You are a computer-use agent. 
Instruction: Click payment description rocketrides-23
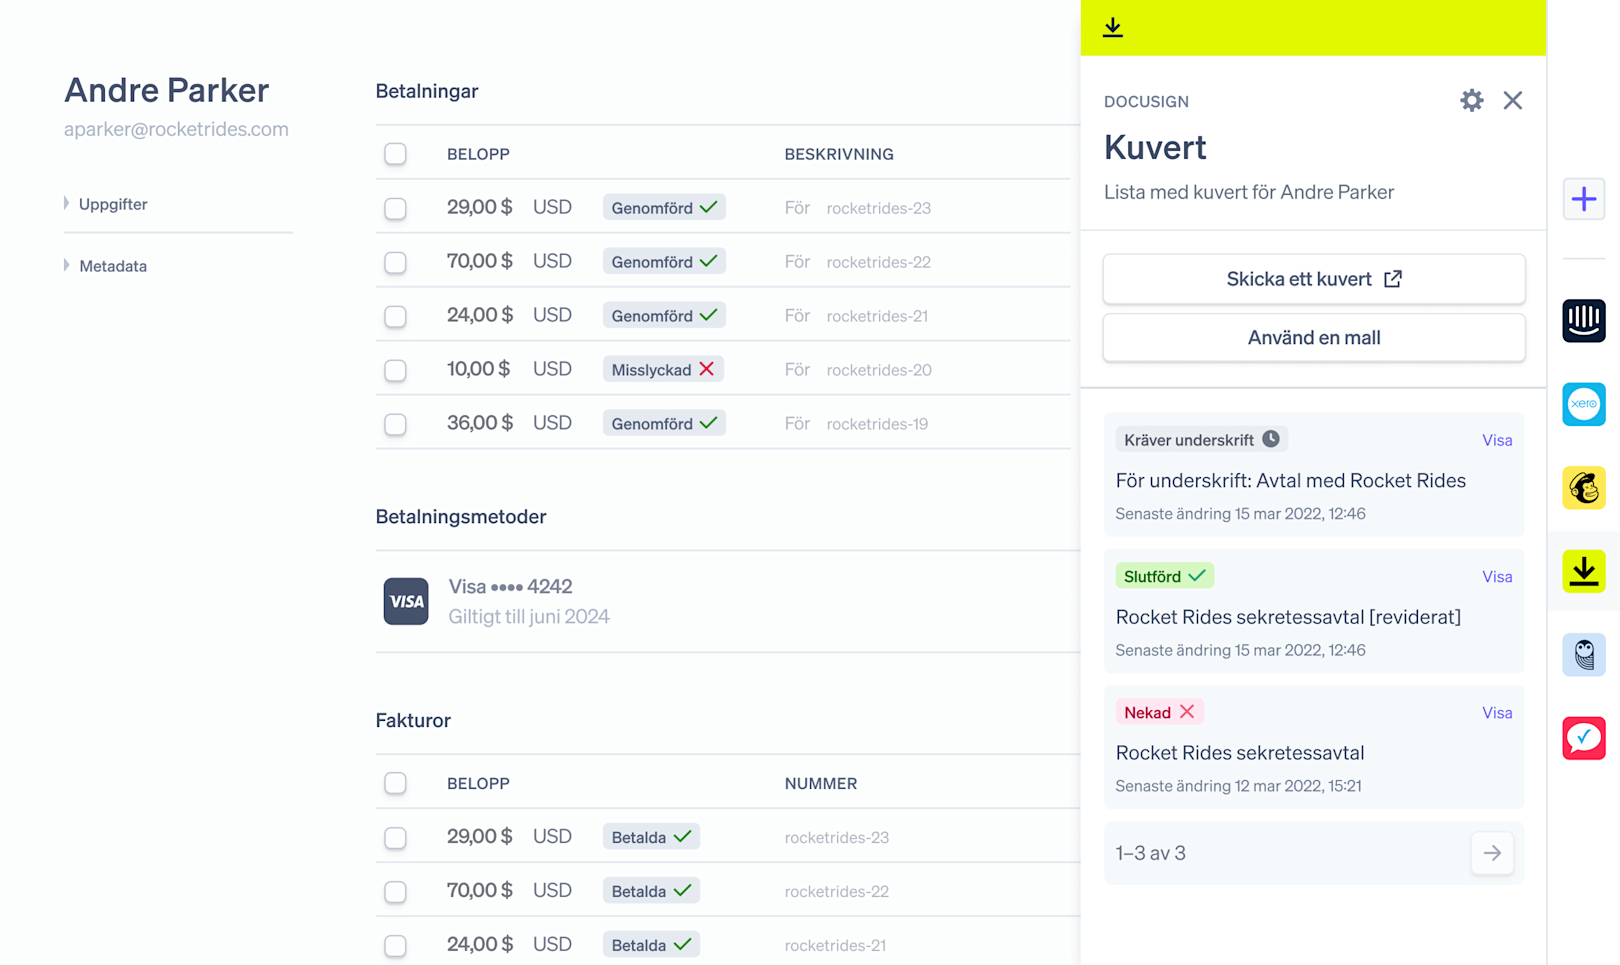pyautogui.click(x=878, y=208)
